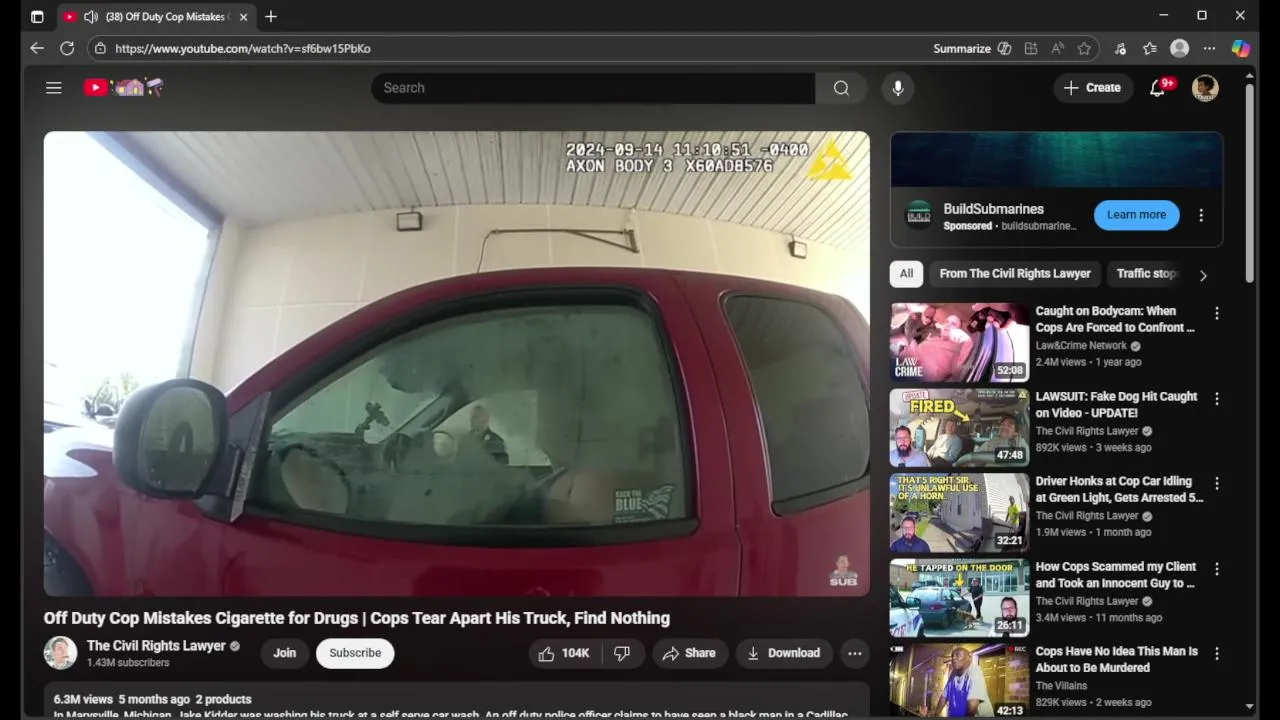Open Cops Have No Idea video thumbnail

959,680
